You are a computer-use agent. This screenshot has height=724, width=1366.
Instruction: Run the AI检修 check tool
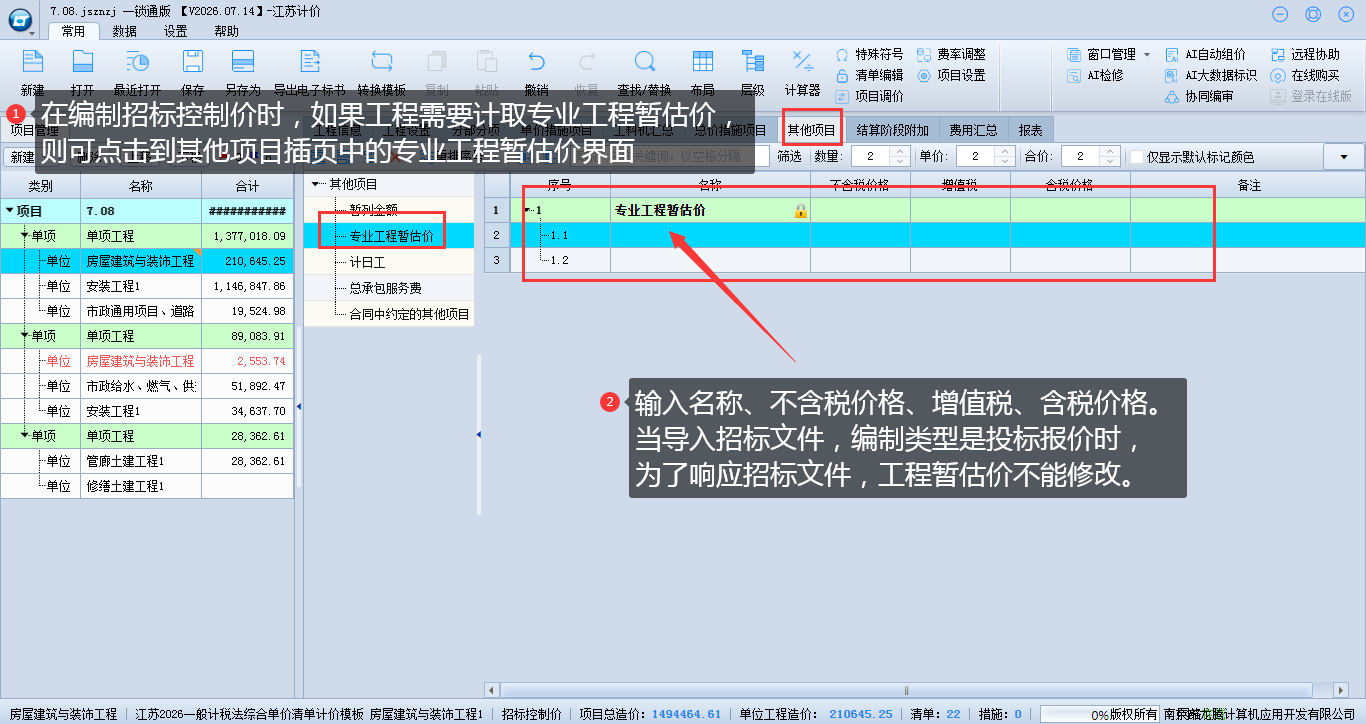(1095, 75)
